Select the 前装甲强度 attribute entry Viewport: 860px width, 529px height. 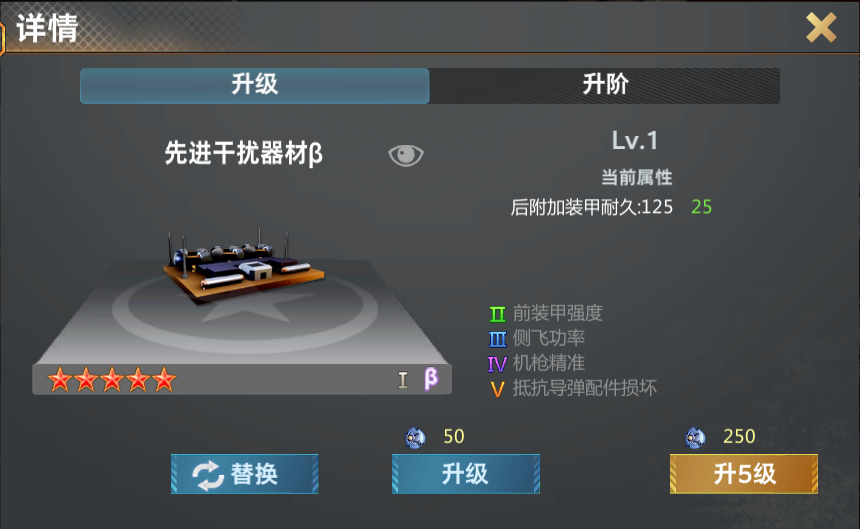pos(557,314)
